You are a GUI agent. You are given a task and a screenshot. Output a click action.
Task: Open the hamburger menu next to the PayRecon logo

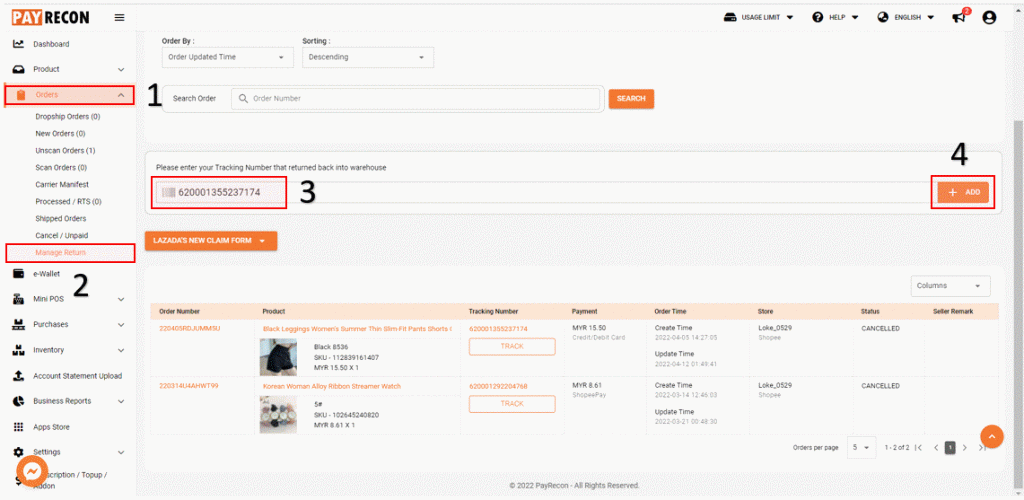pyautogui.click(x=120, y=18)
